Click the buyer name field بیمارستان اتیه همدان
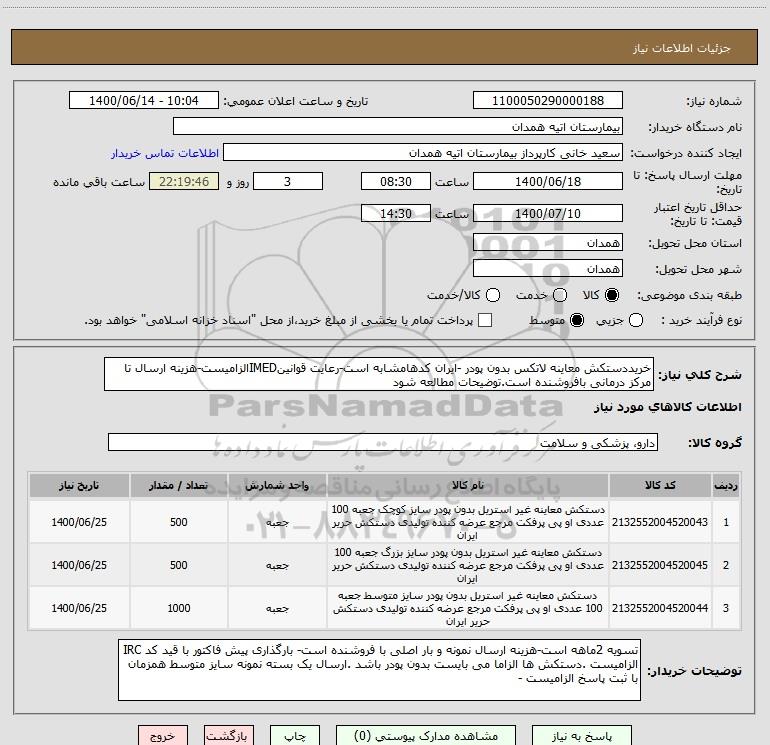 pos(398,126)
